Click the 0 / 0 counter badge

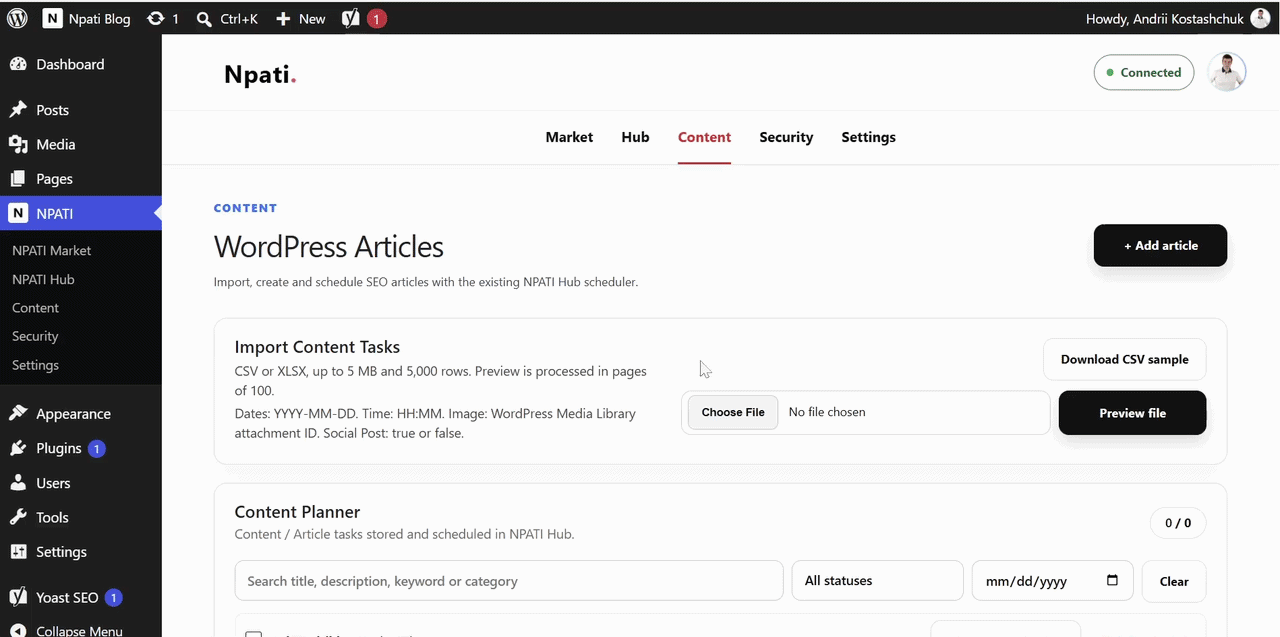[1178, 523]
